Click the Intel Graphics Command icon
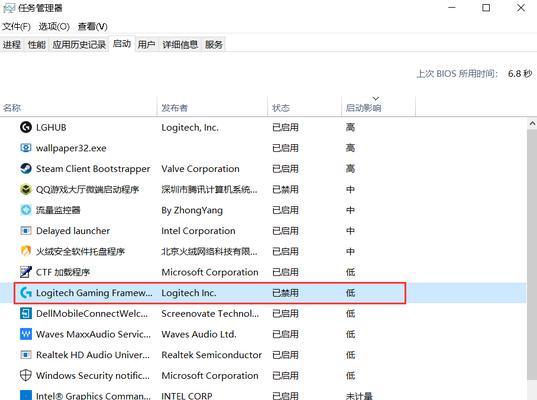Screen dimensions: 537x400 (26, 395)
